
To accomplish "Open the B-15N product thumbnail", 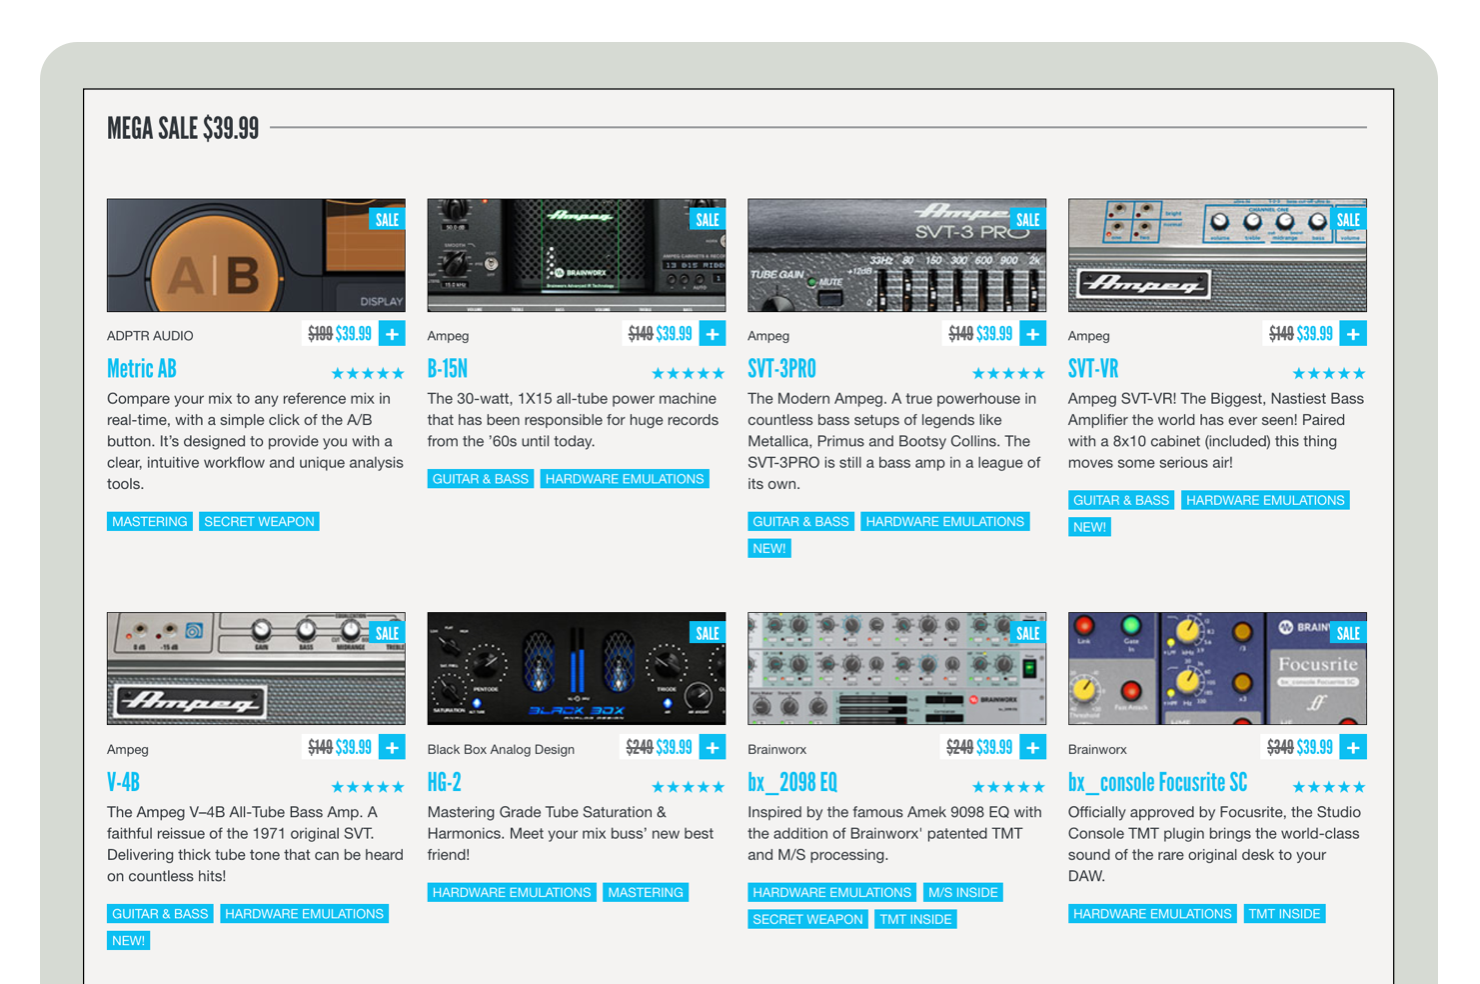I will pos(576,255).
